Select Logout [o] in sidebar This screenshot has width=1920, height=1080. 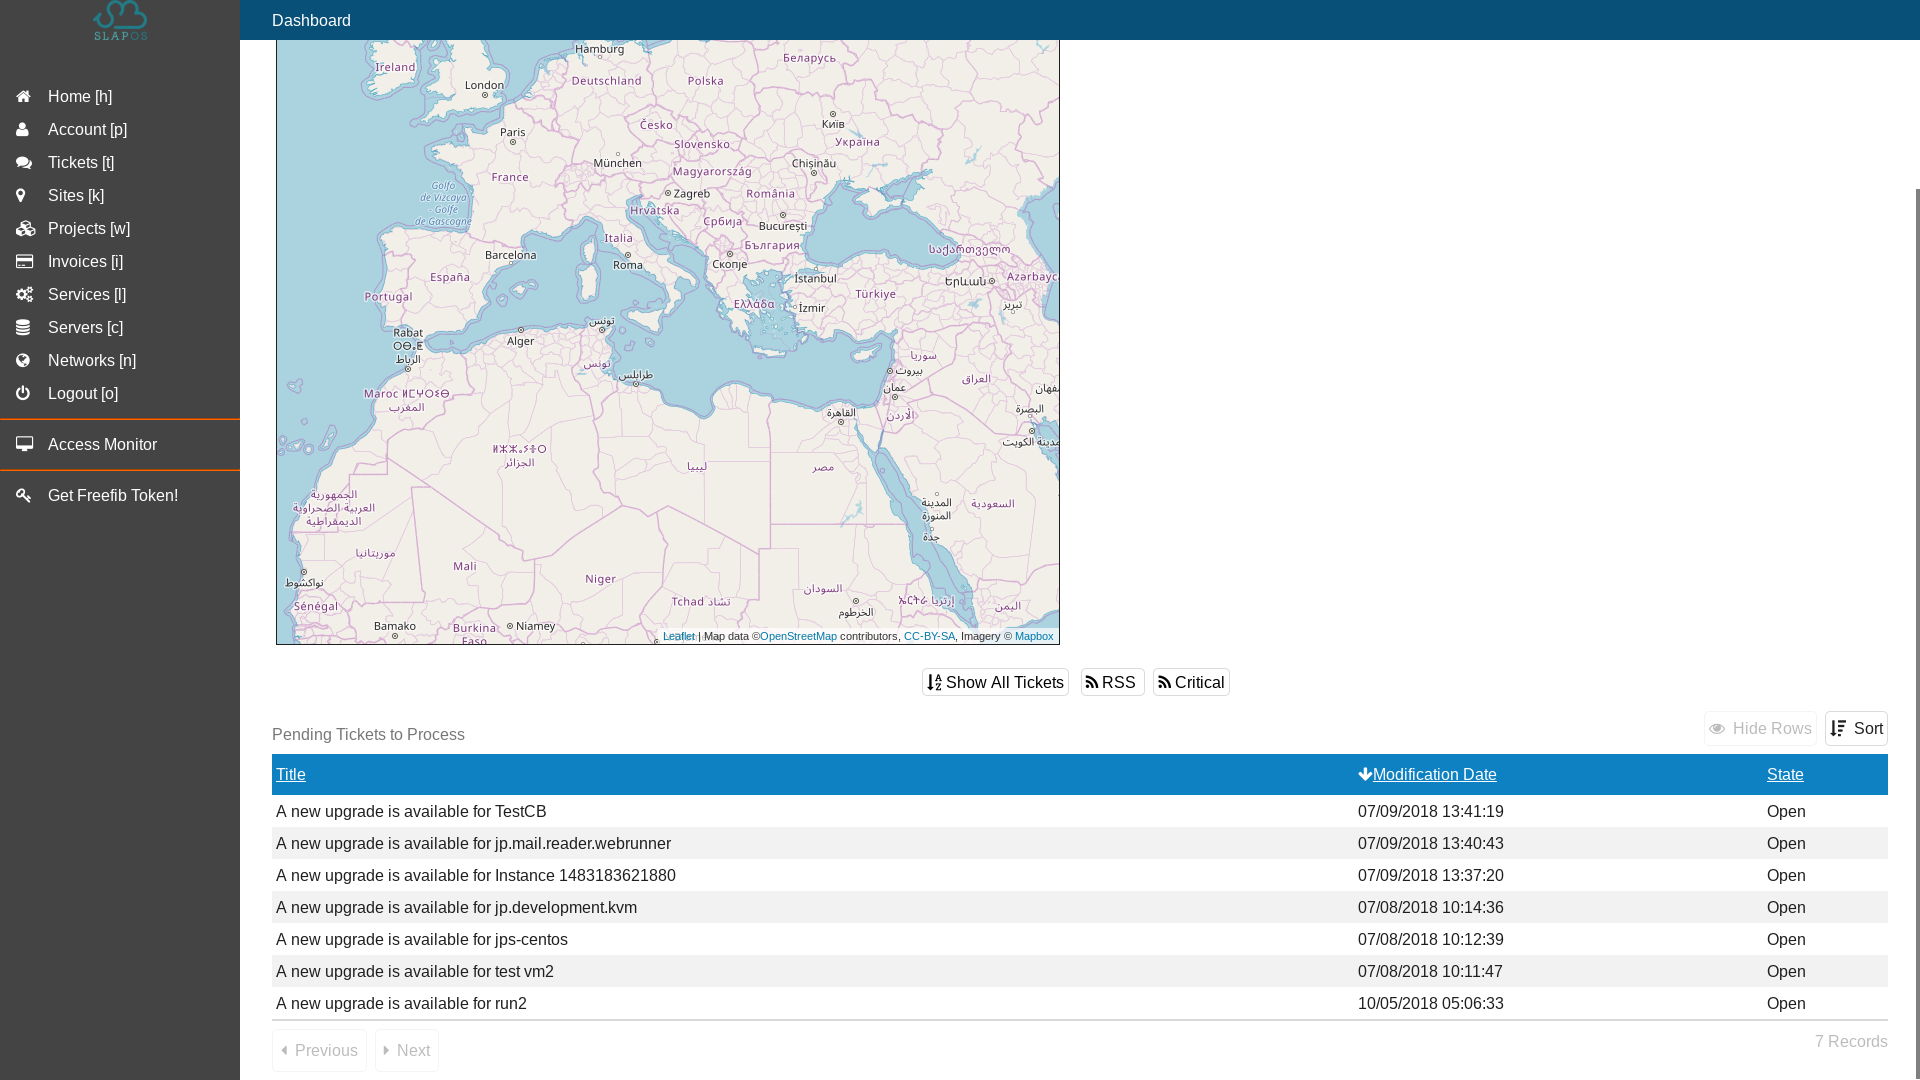[x=120, y=394]
